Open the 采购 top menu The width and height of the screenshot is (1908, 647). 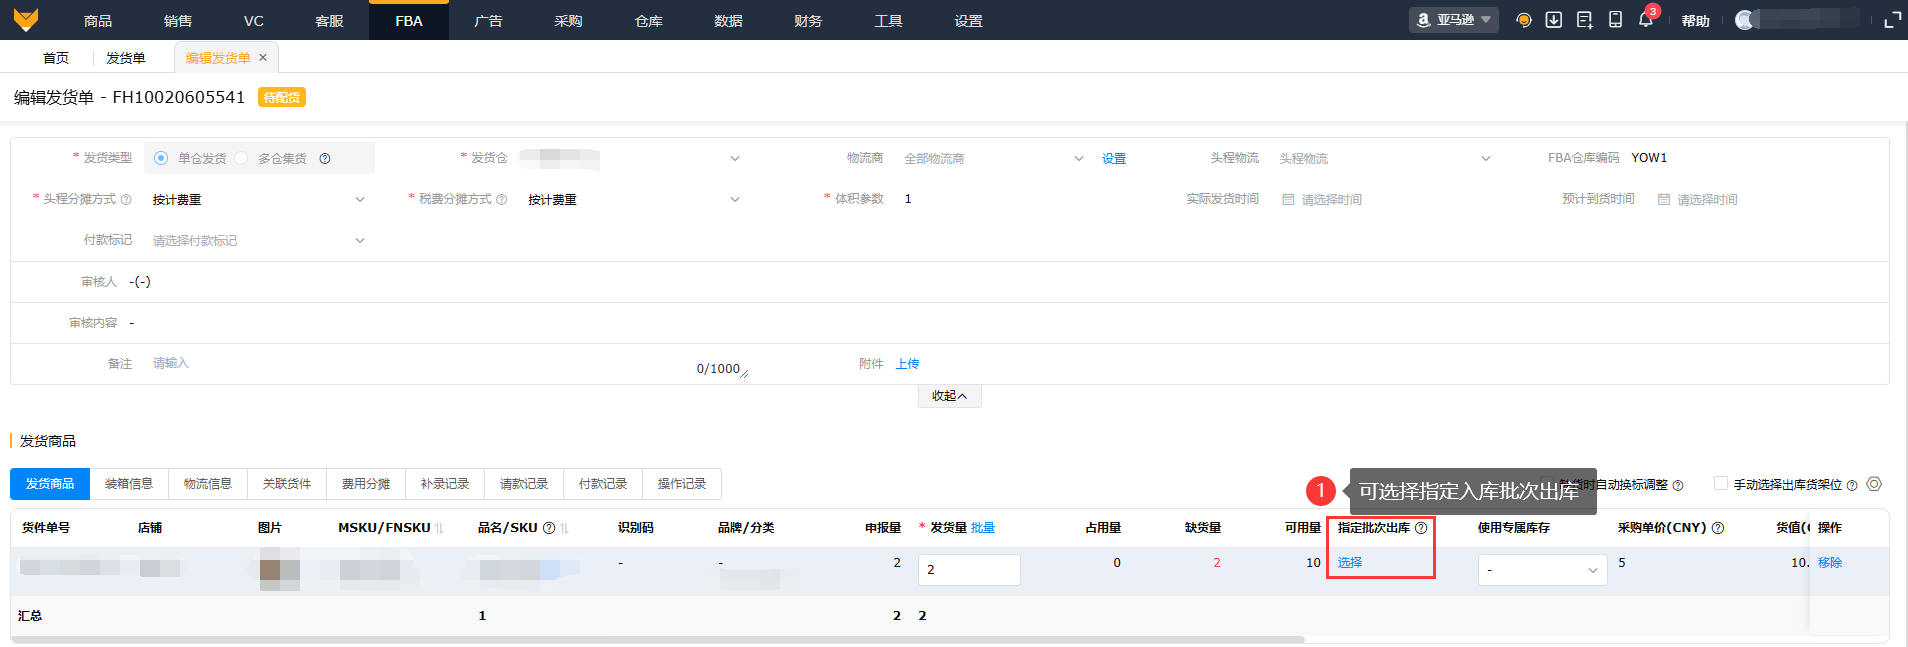[x=568, y=21]
